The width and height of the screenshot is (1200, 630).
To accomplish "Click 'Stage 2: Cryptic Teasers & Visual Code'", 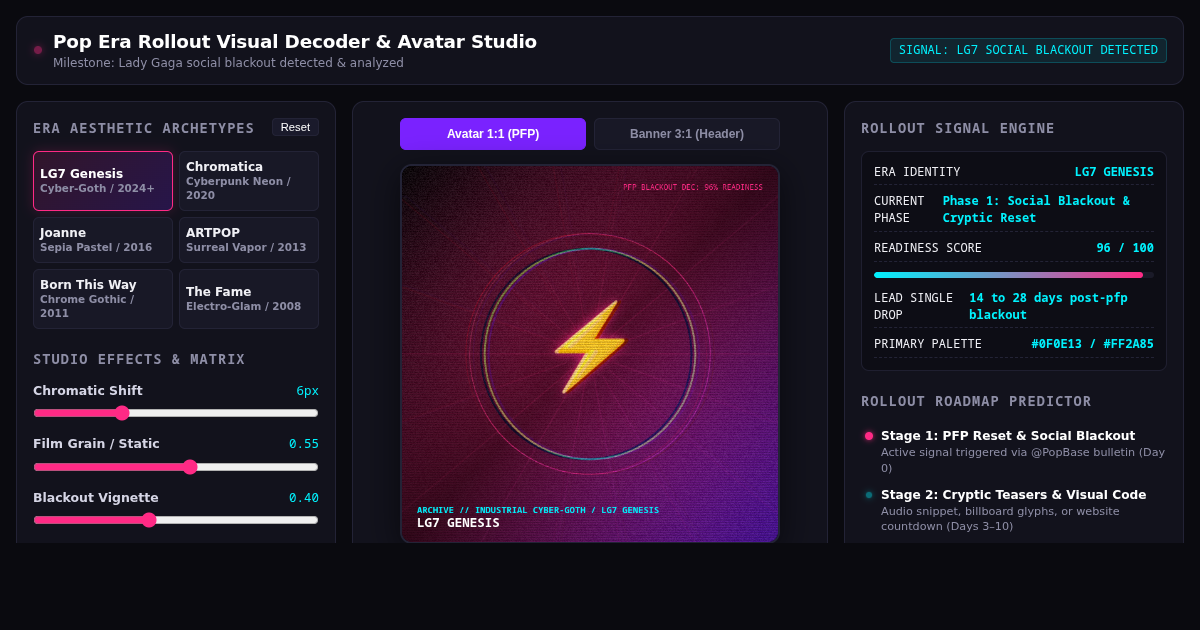I will pyautogui.click(x=1013, y=495).
